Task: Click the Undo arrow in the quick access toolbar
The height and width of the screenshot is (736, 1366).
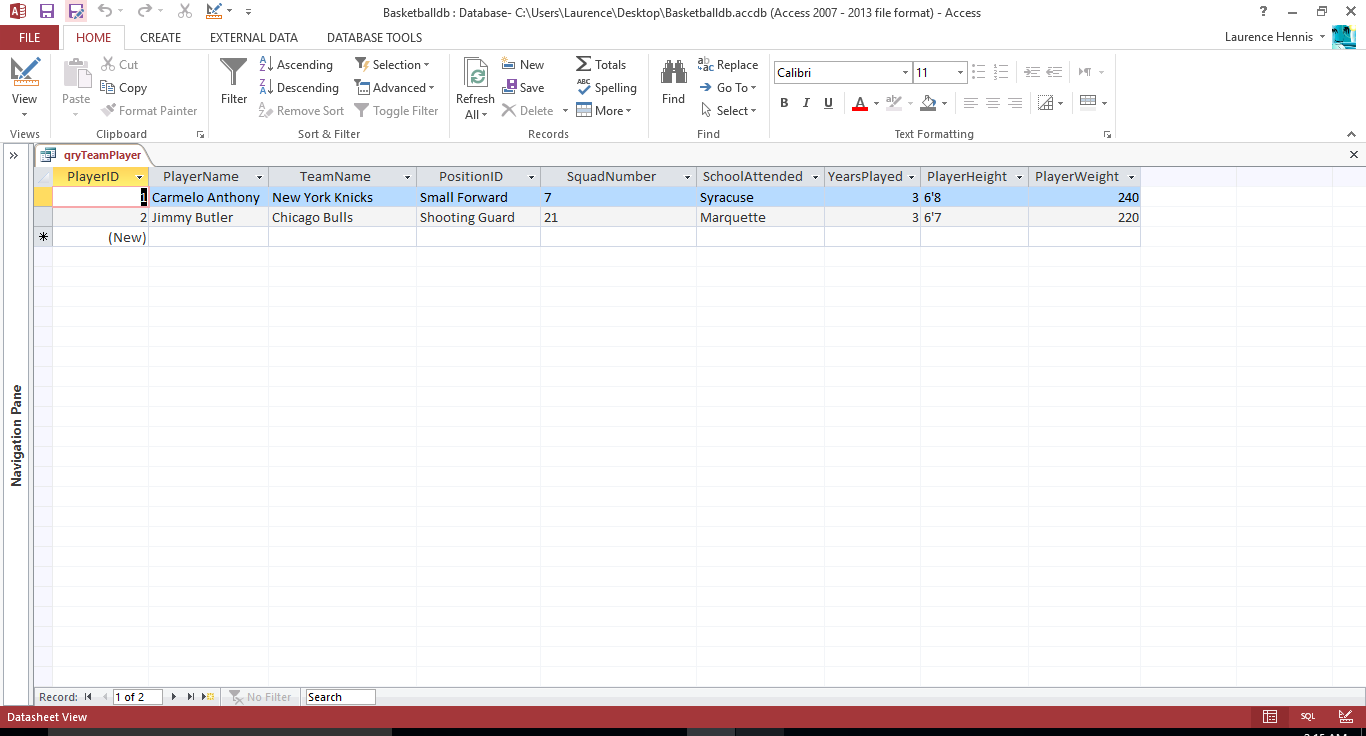Action: (105, 12)
